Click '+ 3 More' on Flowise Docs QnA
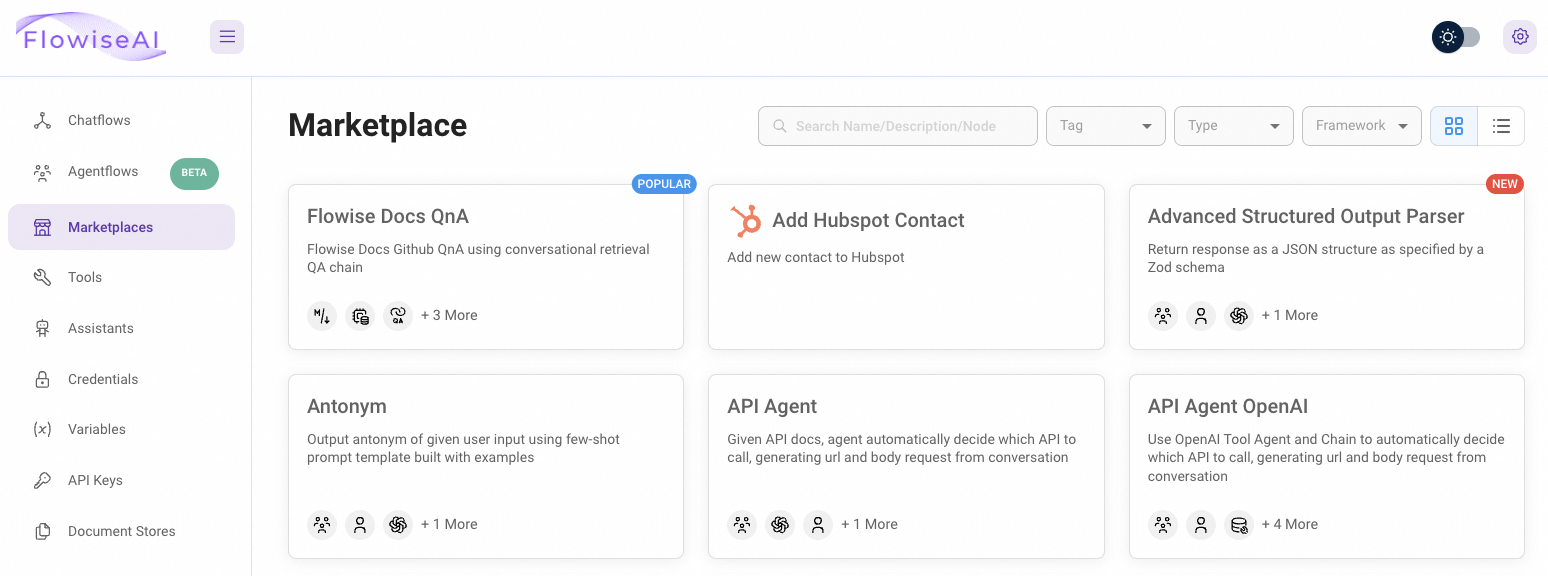Screen dimensions: 1548x576 click(x=449, y=315)
